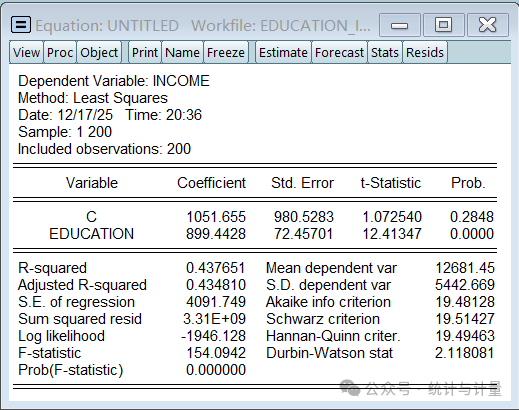Open the Object menu
The image size is (519, 410).
coord(99,52)
